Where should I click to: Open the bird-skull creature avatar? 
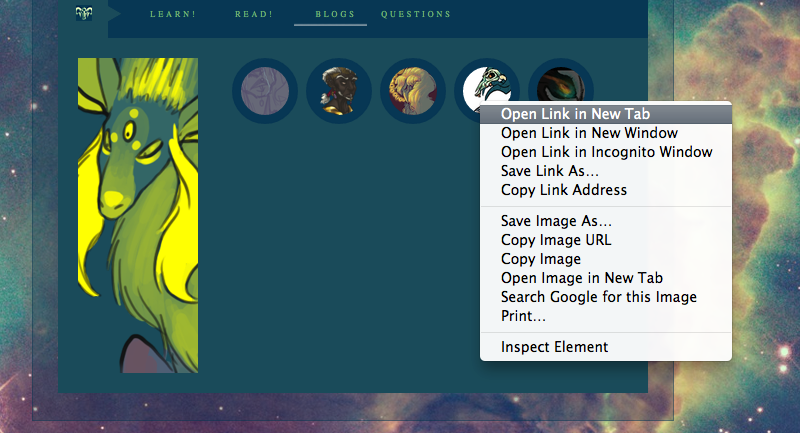click(x=485, y=82)
